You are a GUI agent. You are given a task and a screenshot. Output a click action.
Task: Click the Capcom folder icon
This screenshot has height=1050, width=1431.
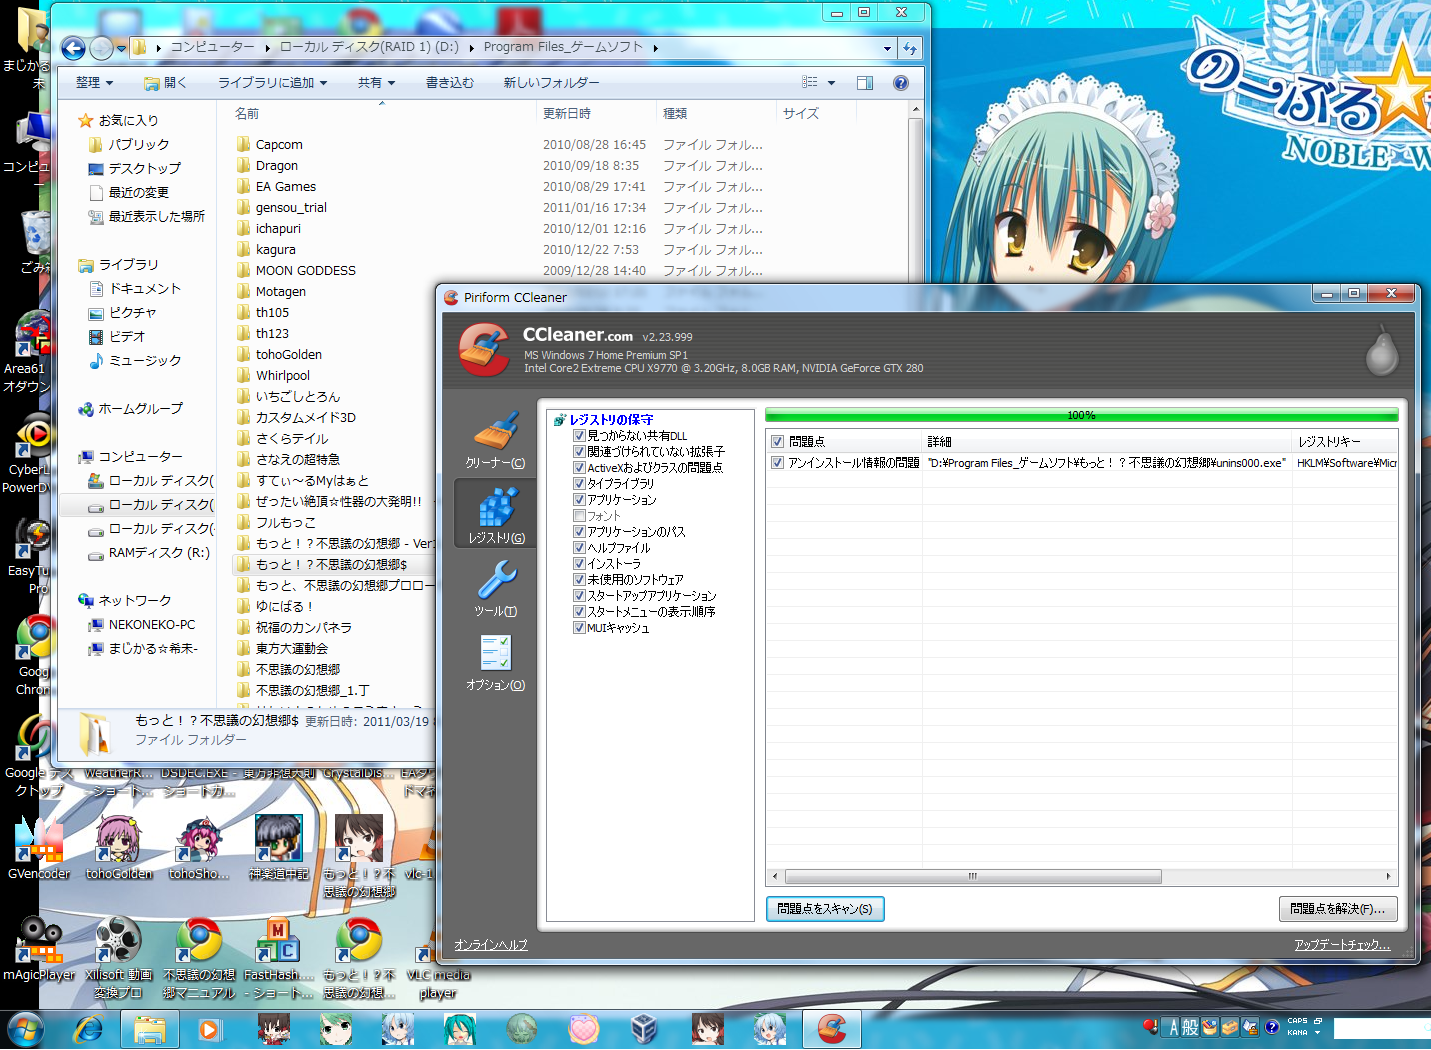point(244,144)
